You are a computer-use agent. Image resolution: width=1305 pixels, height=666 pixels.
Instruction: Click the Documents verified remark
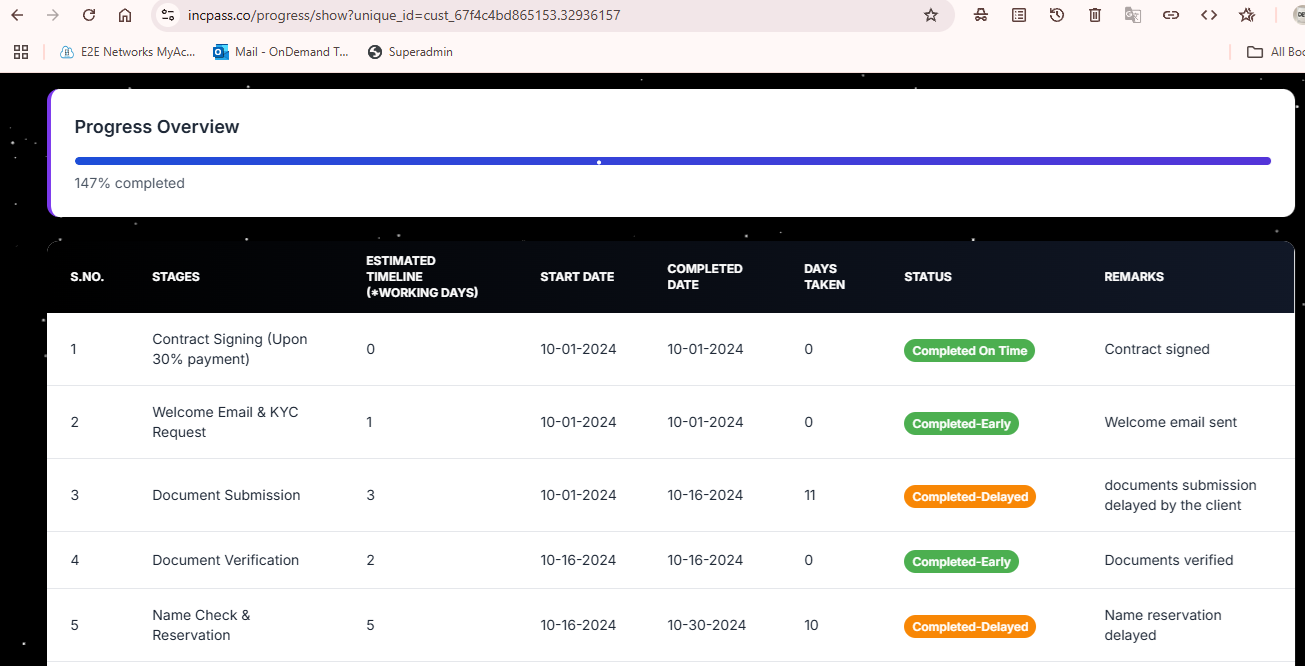[1169, 560]
